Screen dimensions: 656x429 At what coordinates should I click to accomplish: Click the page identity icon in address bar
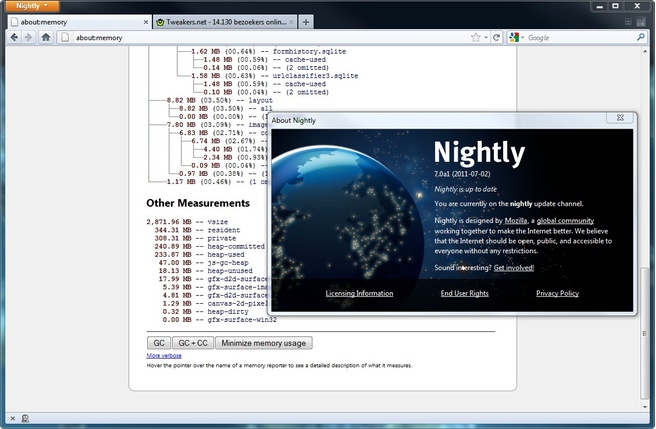click(x=65, y=37)
